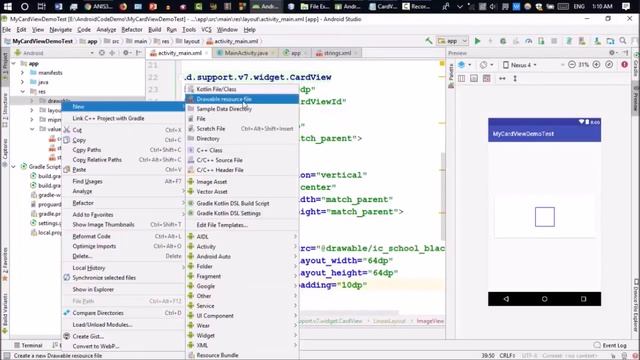Viewport: 640px width, 360px height.
Task: Click the design surface layers icon
Action: point(463,64)
